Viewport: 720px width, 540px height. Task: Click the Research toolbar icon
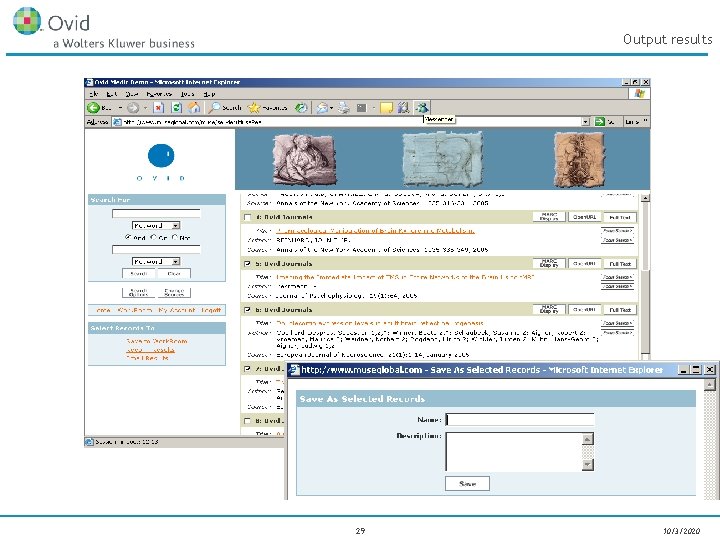pos(404,108)
